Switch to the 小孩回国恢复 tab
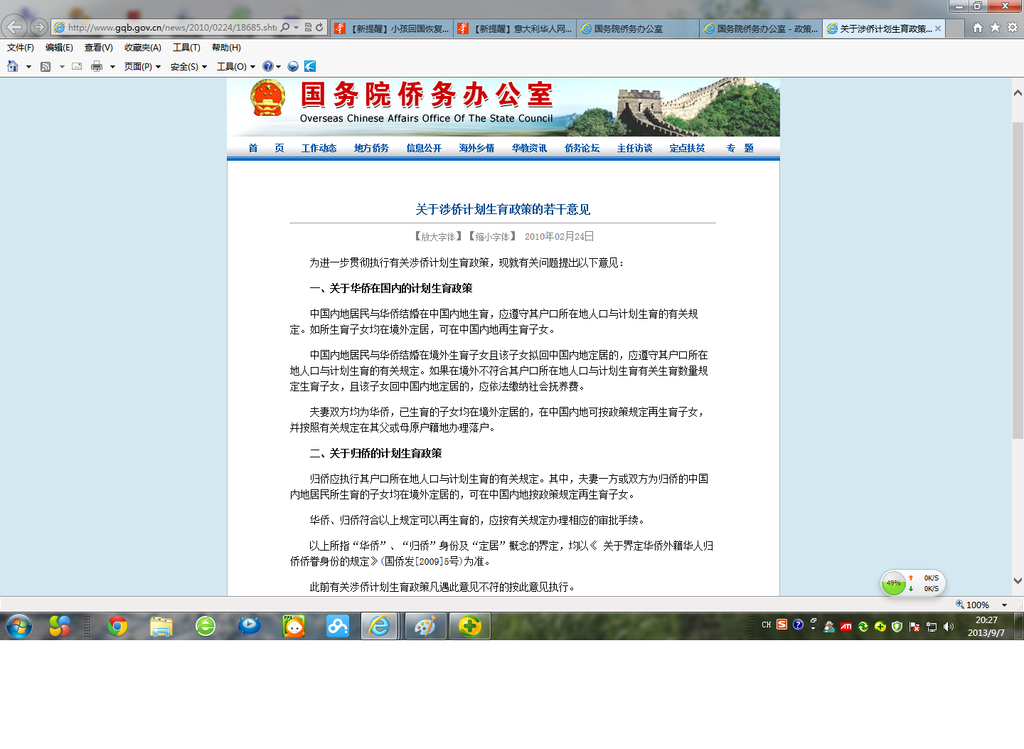 point(392,29)
